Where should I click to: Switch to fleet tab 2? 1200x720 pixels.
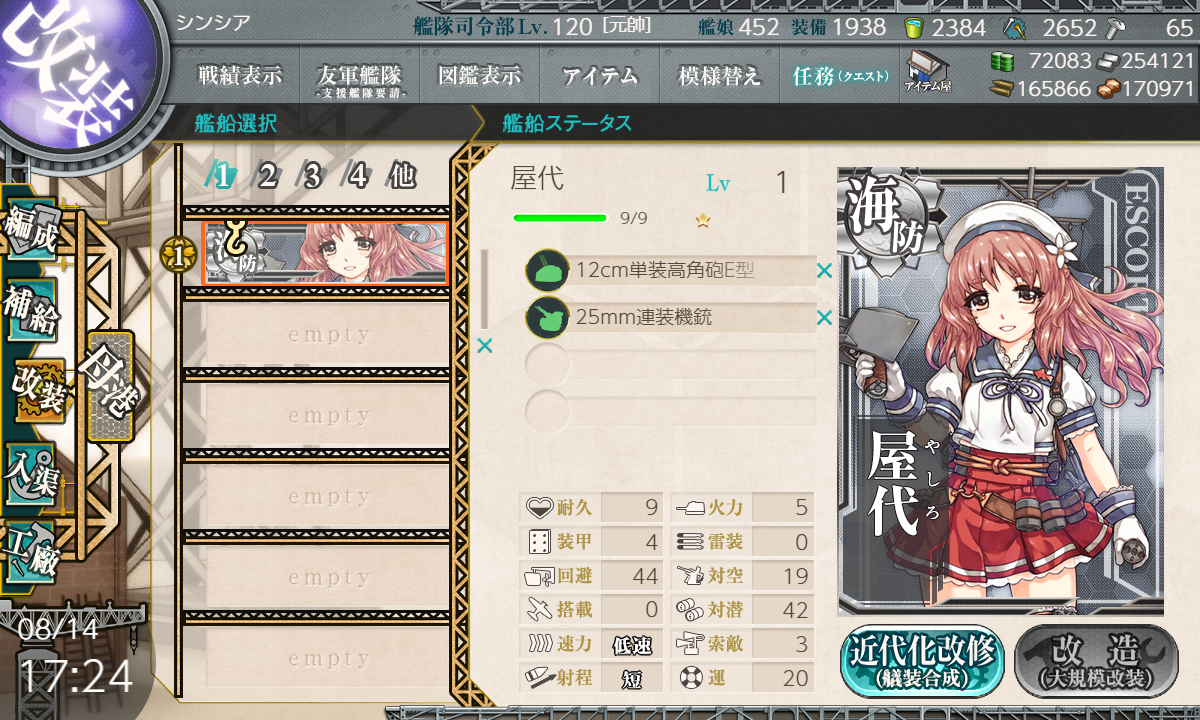267,176
